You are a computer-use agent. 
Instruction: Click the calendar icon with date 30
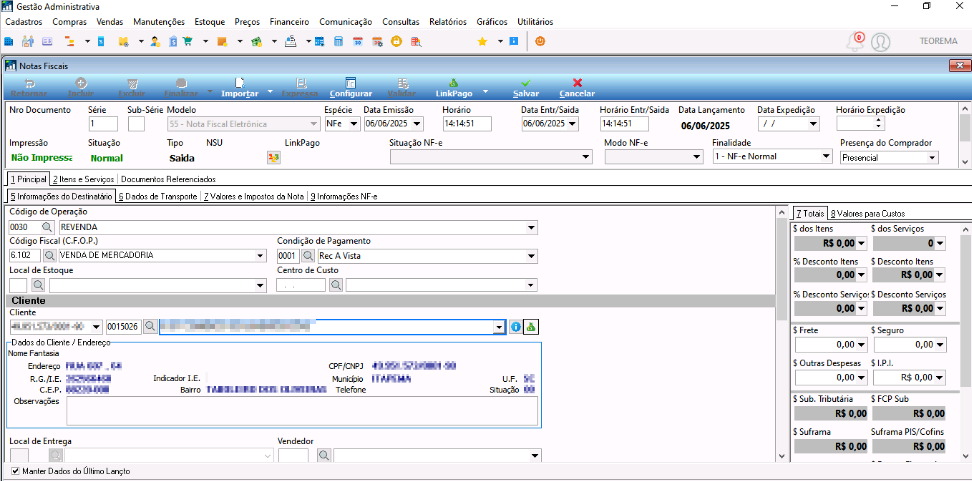pyautogui.click(x=358, y=42)
